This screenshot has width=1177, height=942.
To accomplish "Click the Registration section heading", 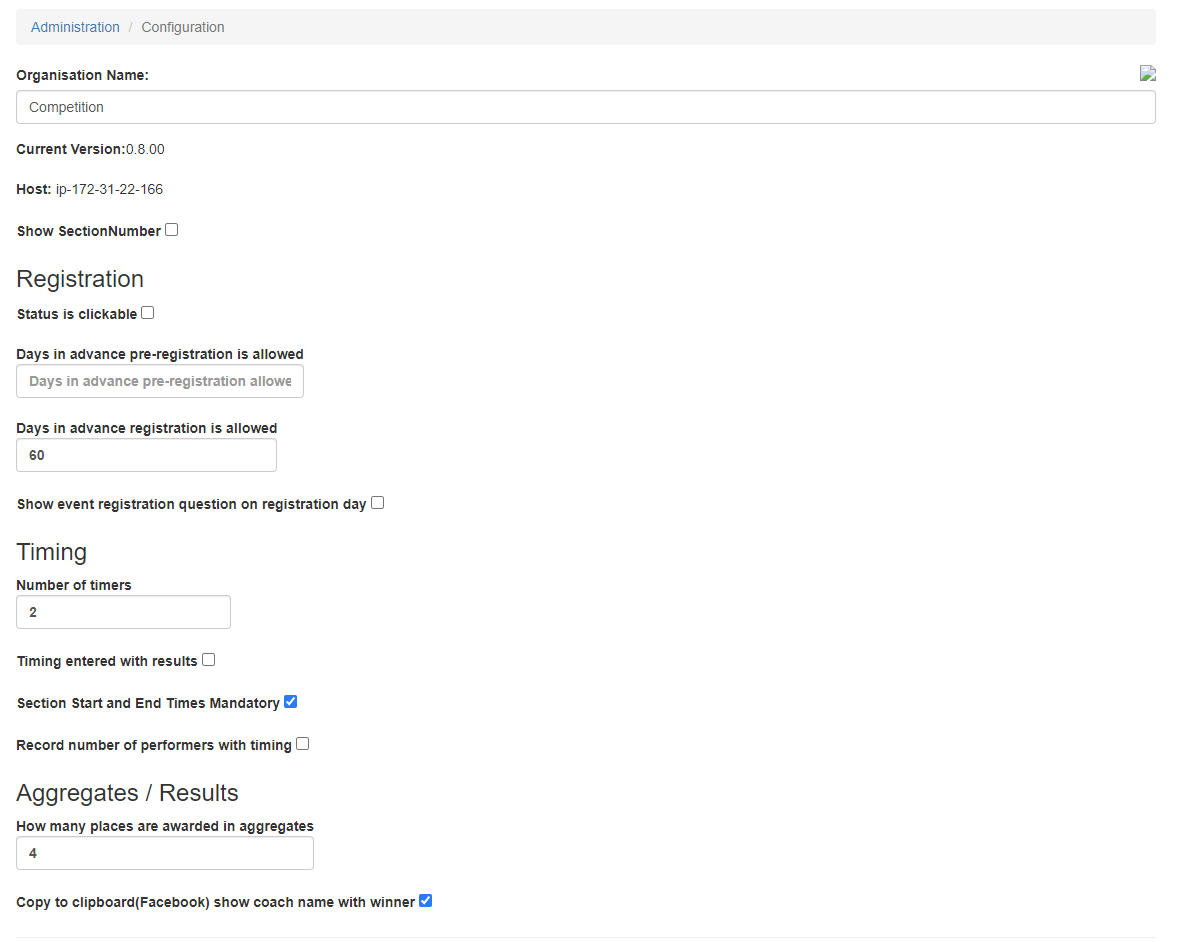I will coord(80,279).
